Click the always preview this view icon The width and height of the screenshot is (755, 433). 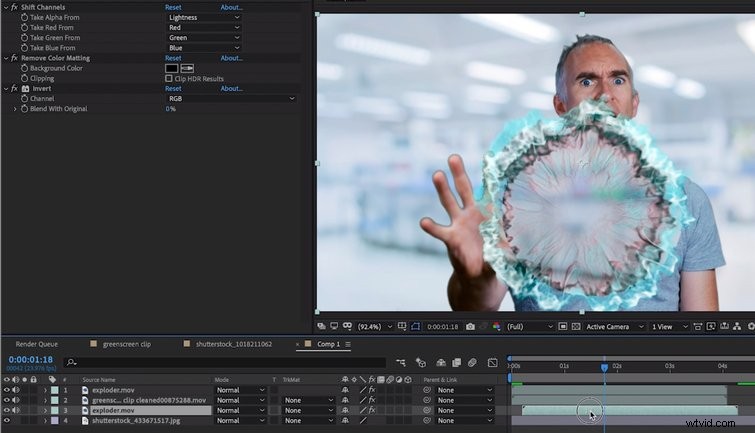[321, 327]
